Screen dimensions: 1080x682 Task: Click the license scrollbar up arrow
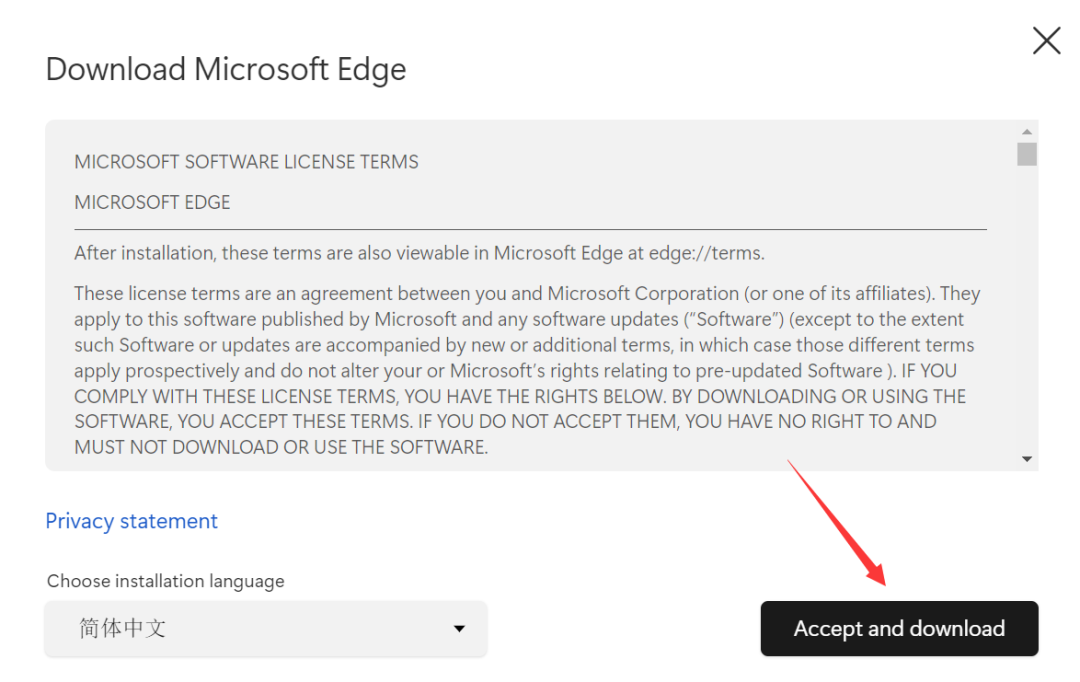tap(1026, 132)
